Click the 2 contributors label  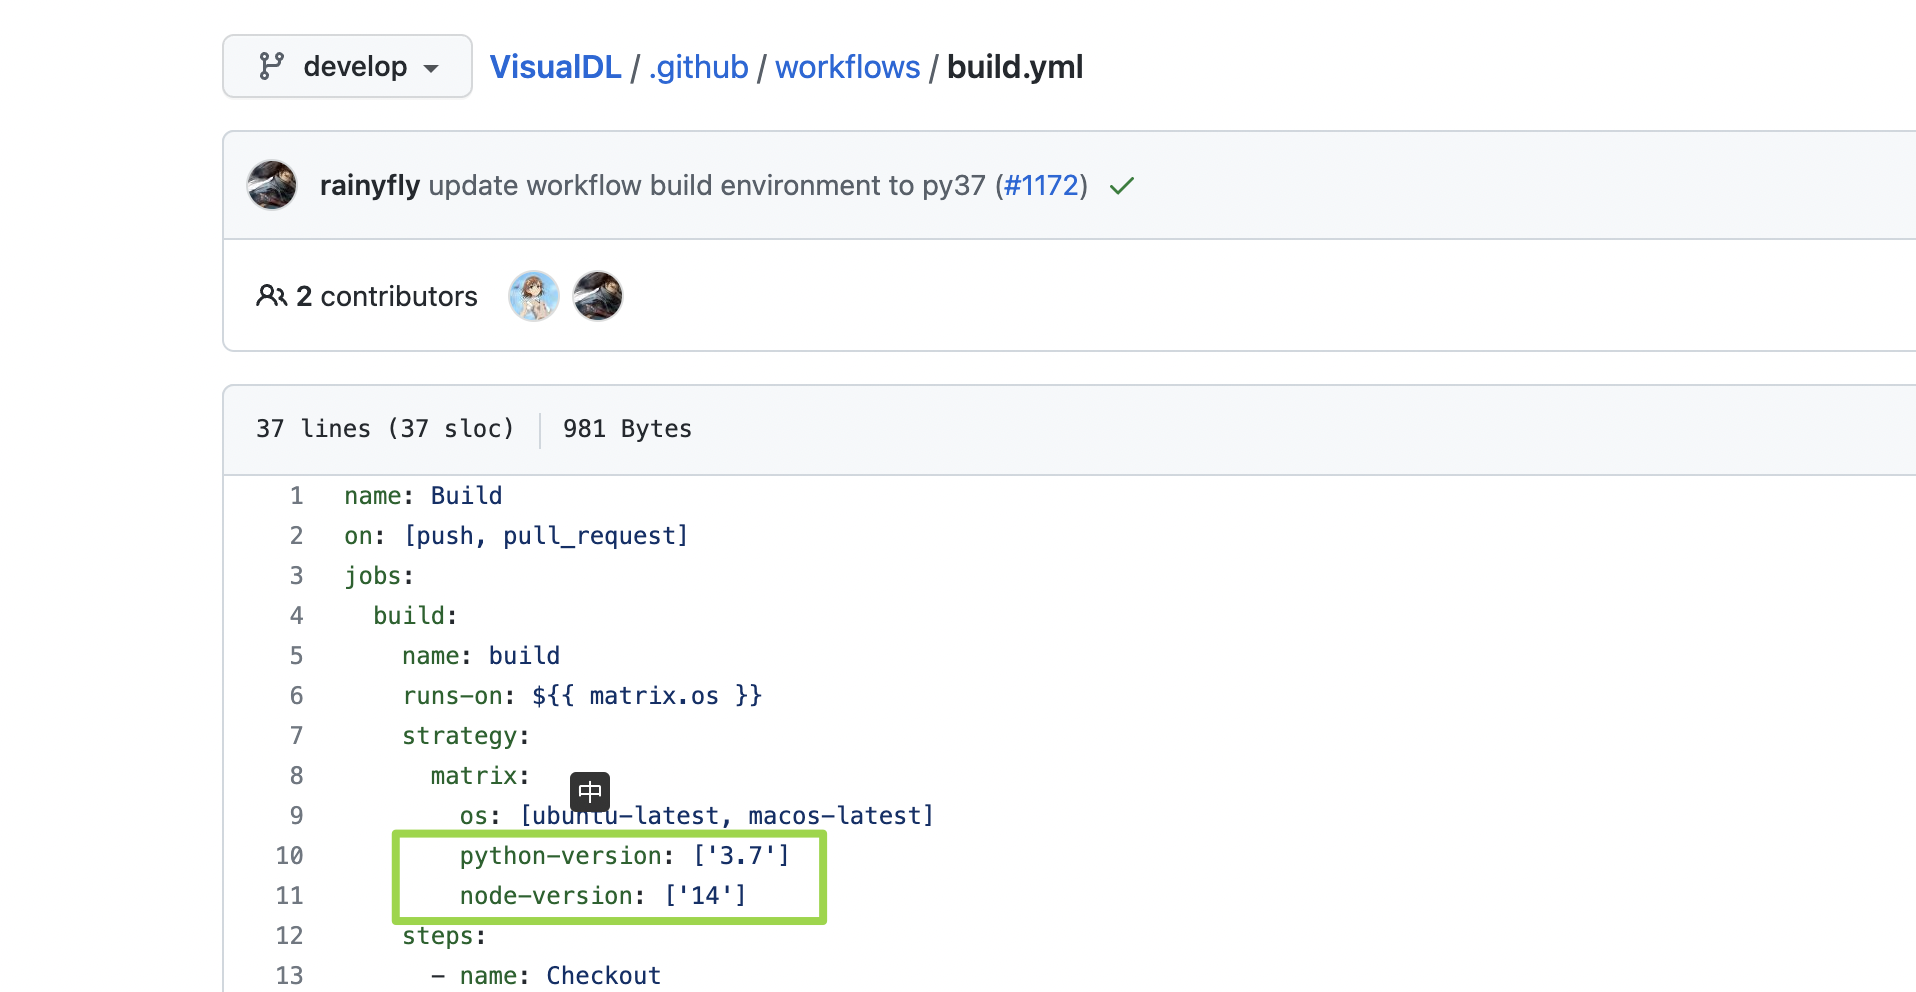click(x=387, y=296)
